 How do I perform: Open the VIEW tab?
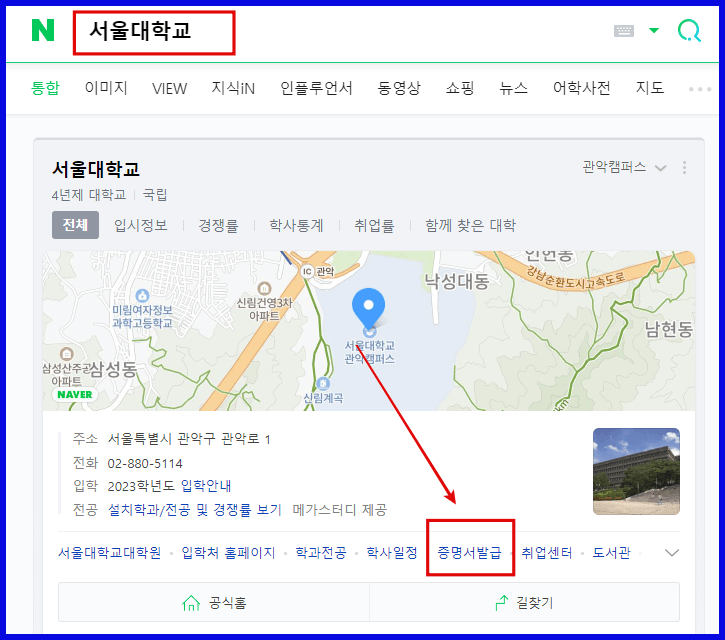[x=170, y=88]
